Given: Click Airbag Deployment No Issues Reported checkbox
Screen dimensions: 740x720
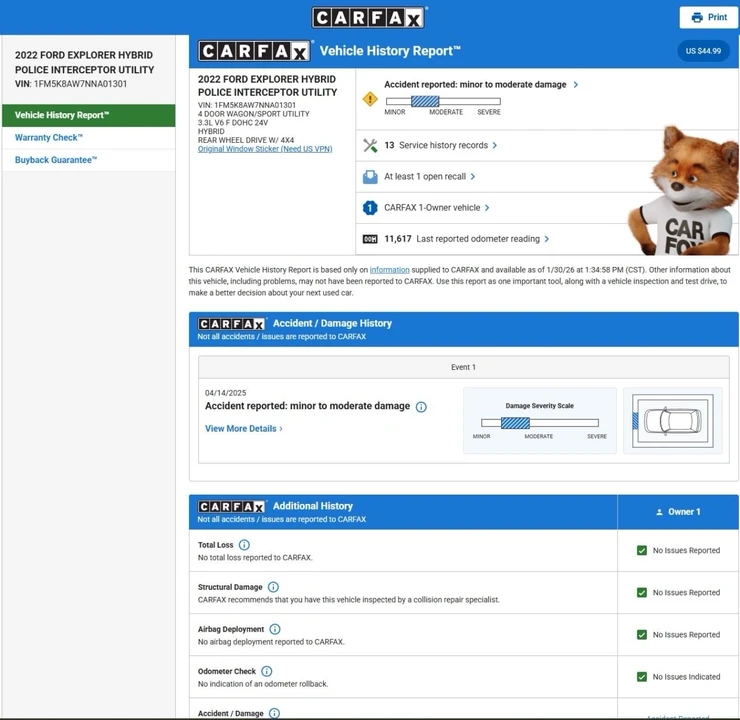Looking at the screenshot, I should point(642,635).
